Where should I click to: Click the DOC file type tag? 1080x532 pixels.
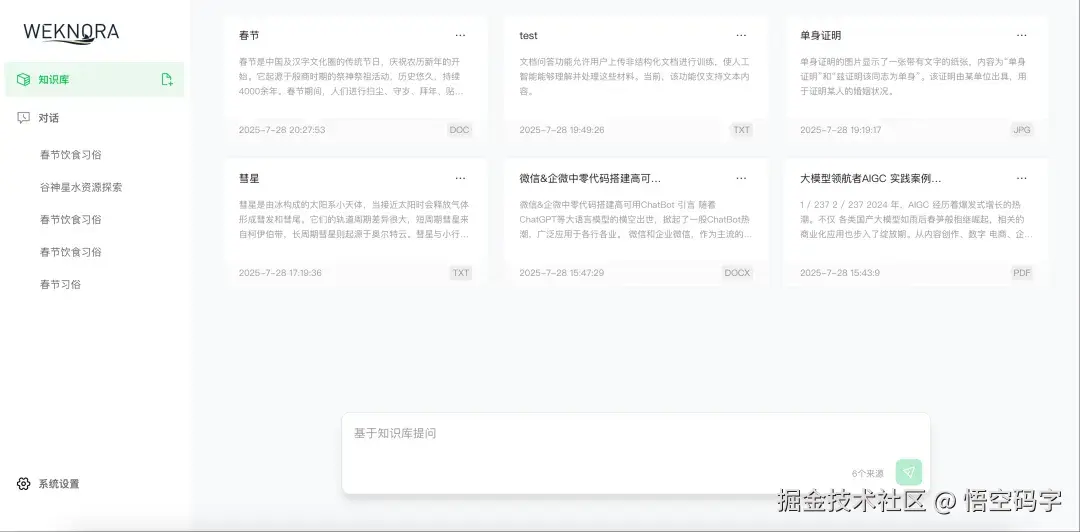459,130
